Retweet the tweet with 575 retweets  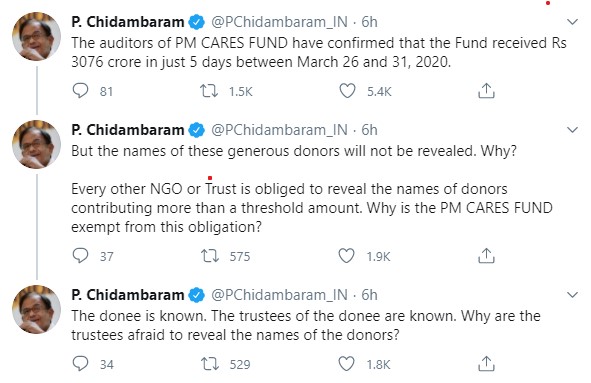(210, 256)
